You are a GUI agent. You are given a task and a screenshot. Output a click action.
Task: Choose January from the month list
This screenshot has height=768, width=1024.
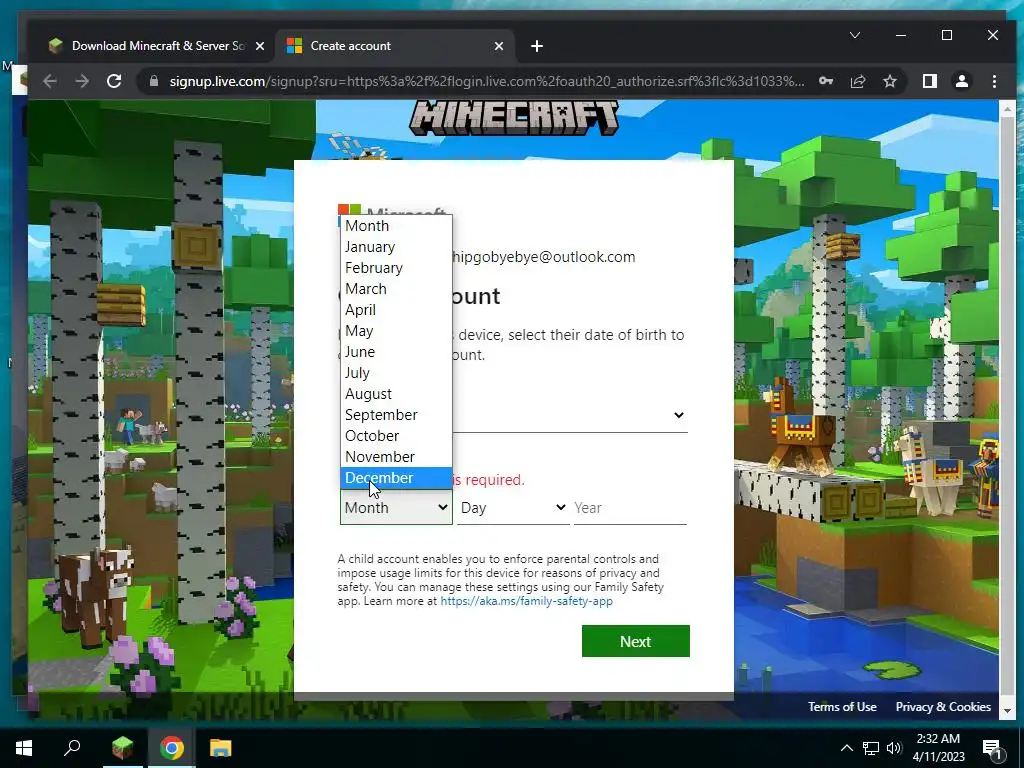click(x=396, y=247)
